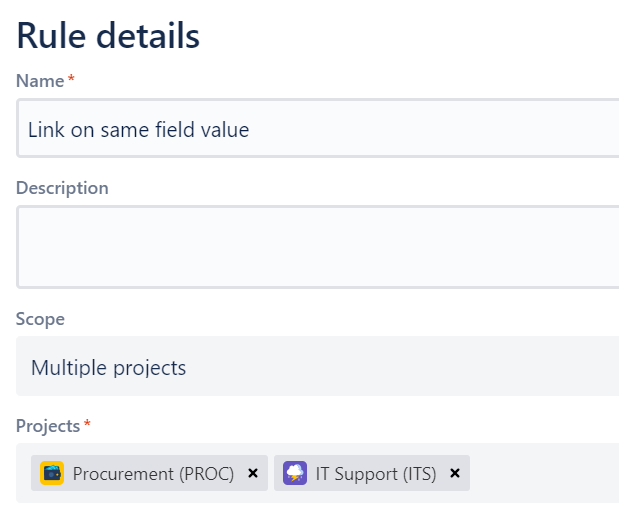Screen dimensions: 619x520
Task: Click the IT Support project avatar icon
Action: (295, 473)
